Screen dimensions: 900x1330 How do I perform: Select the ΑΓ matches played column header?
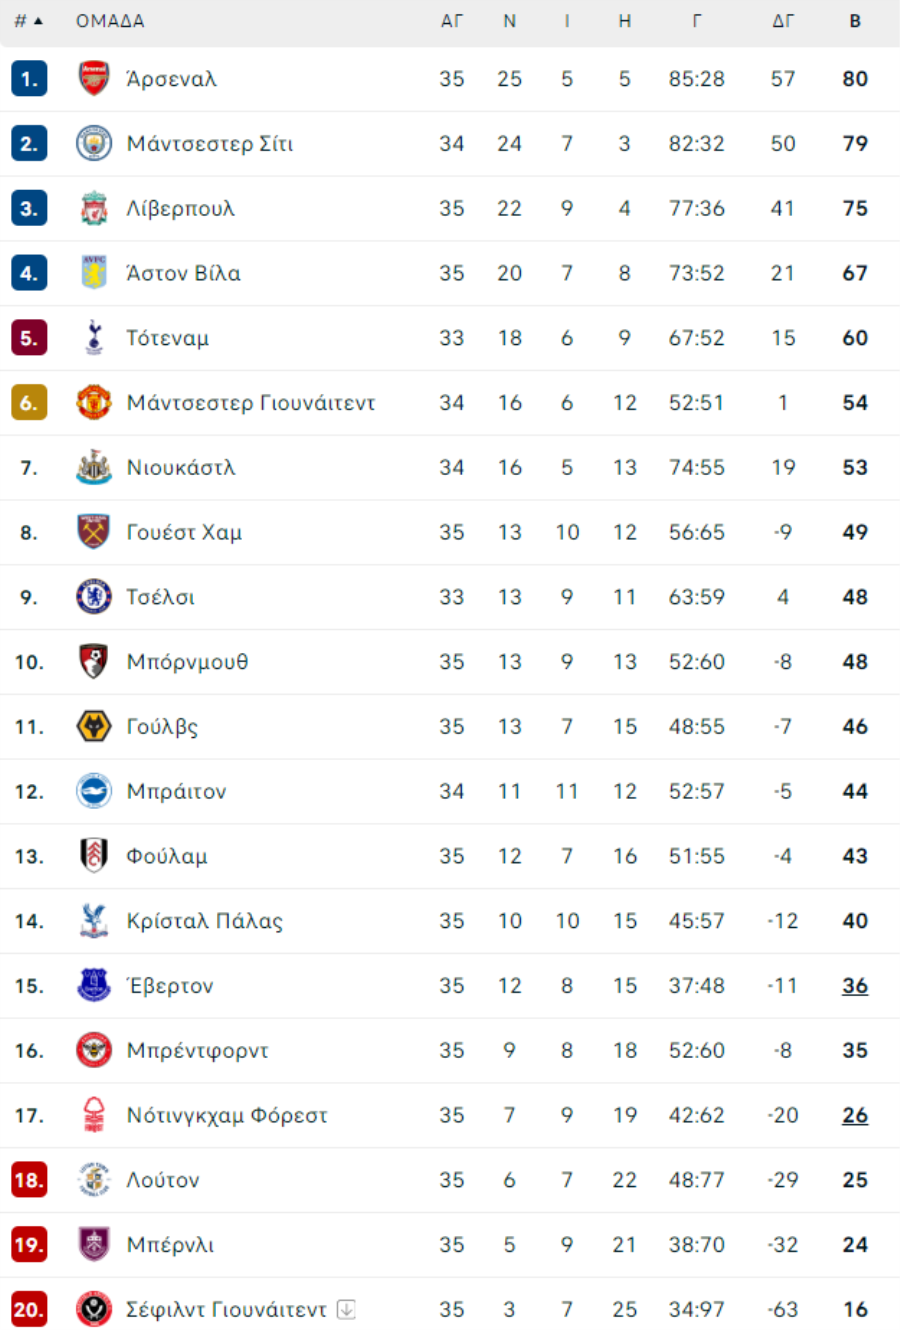(x=452, y=21)
